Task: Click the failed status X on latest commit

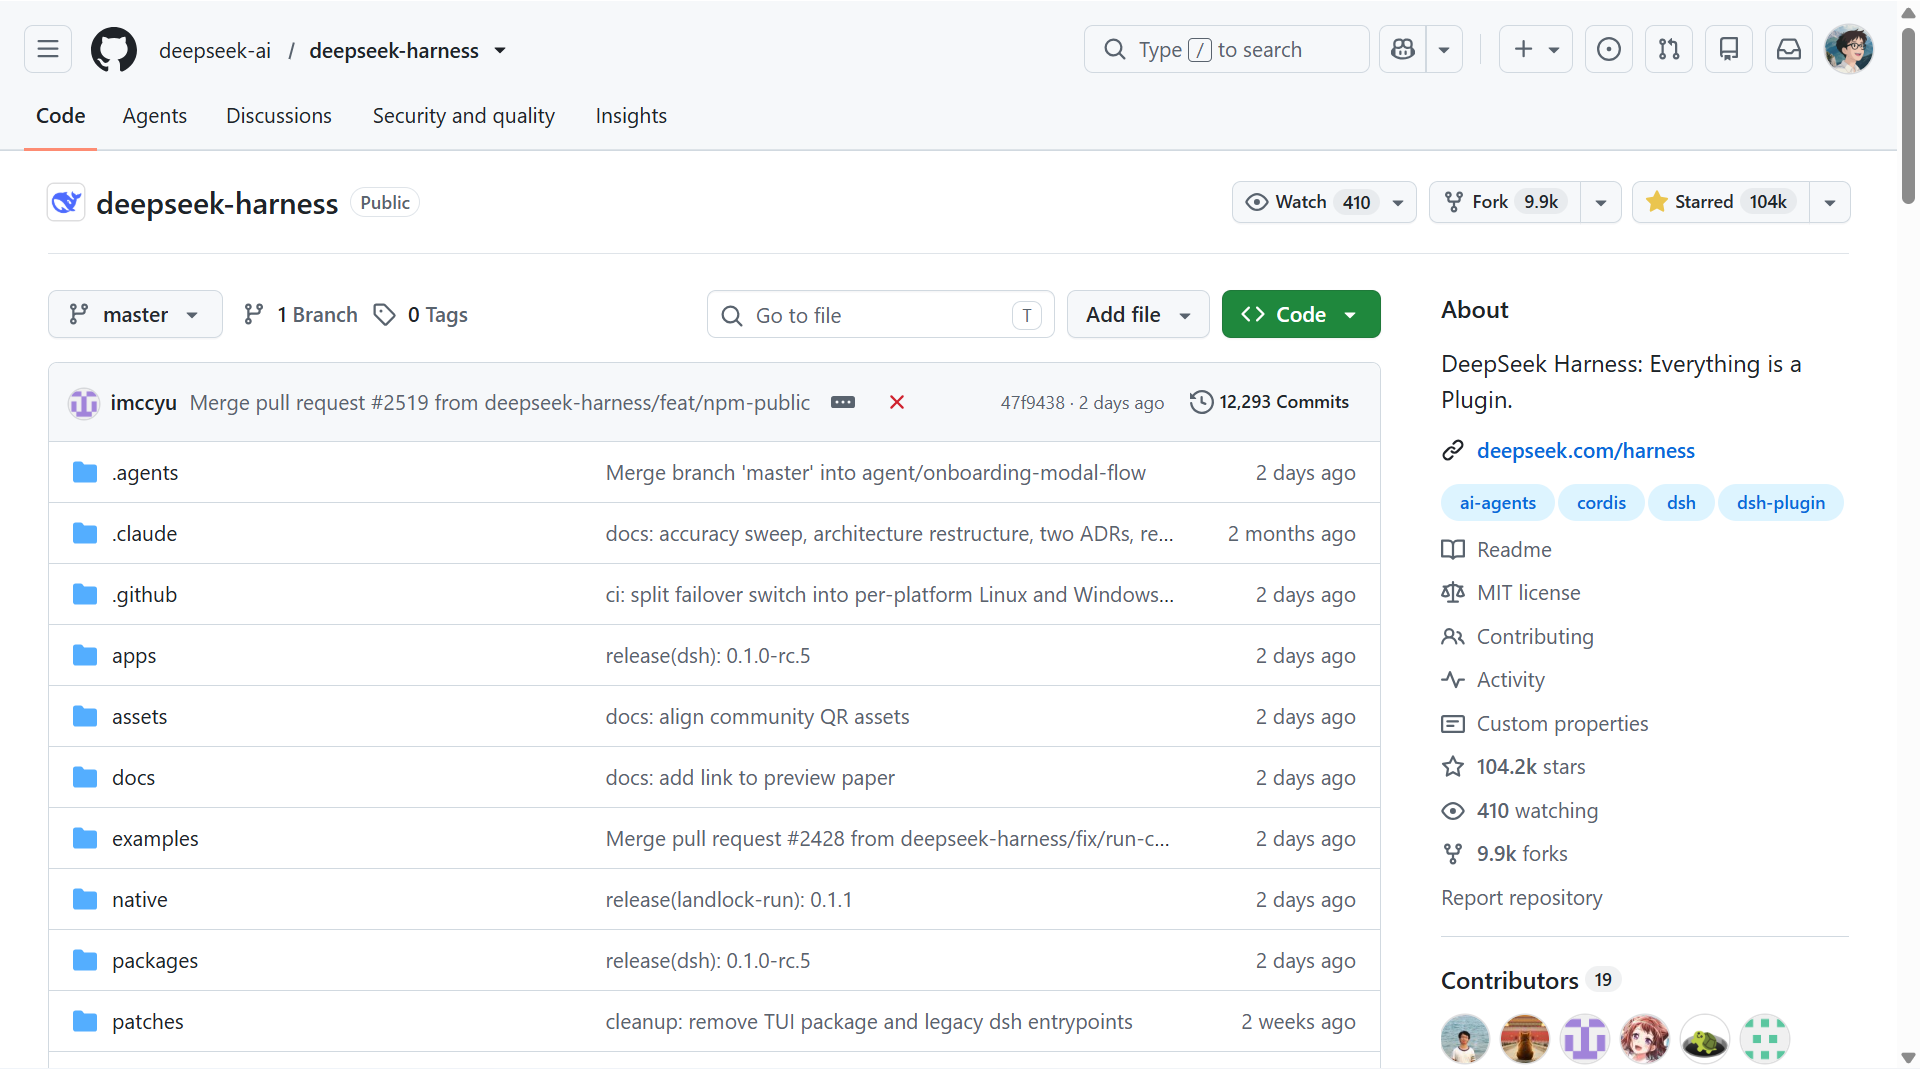Action: [x=897, y=402]
